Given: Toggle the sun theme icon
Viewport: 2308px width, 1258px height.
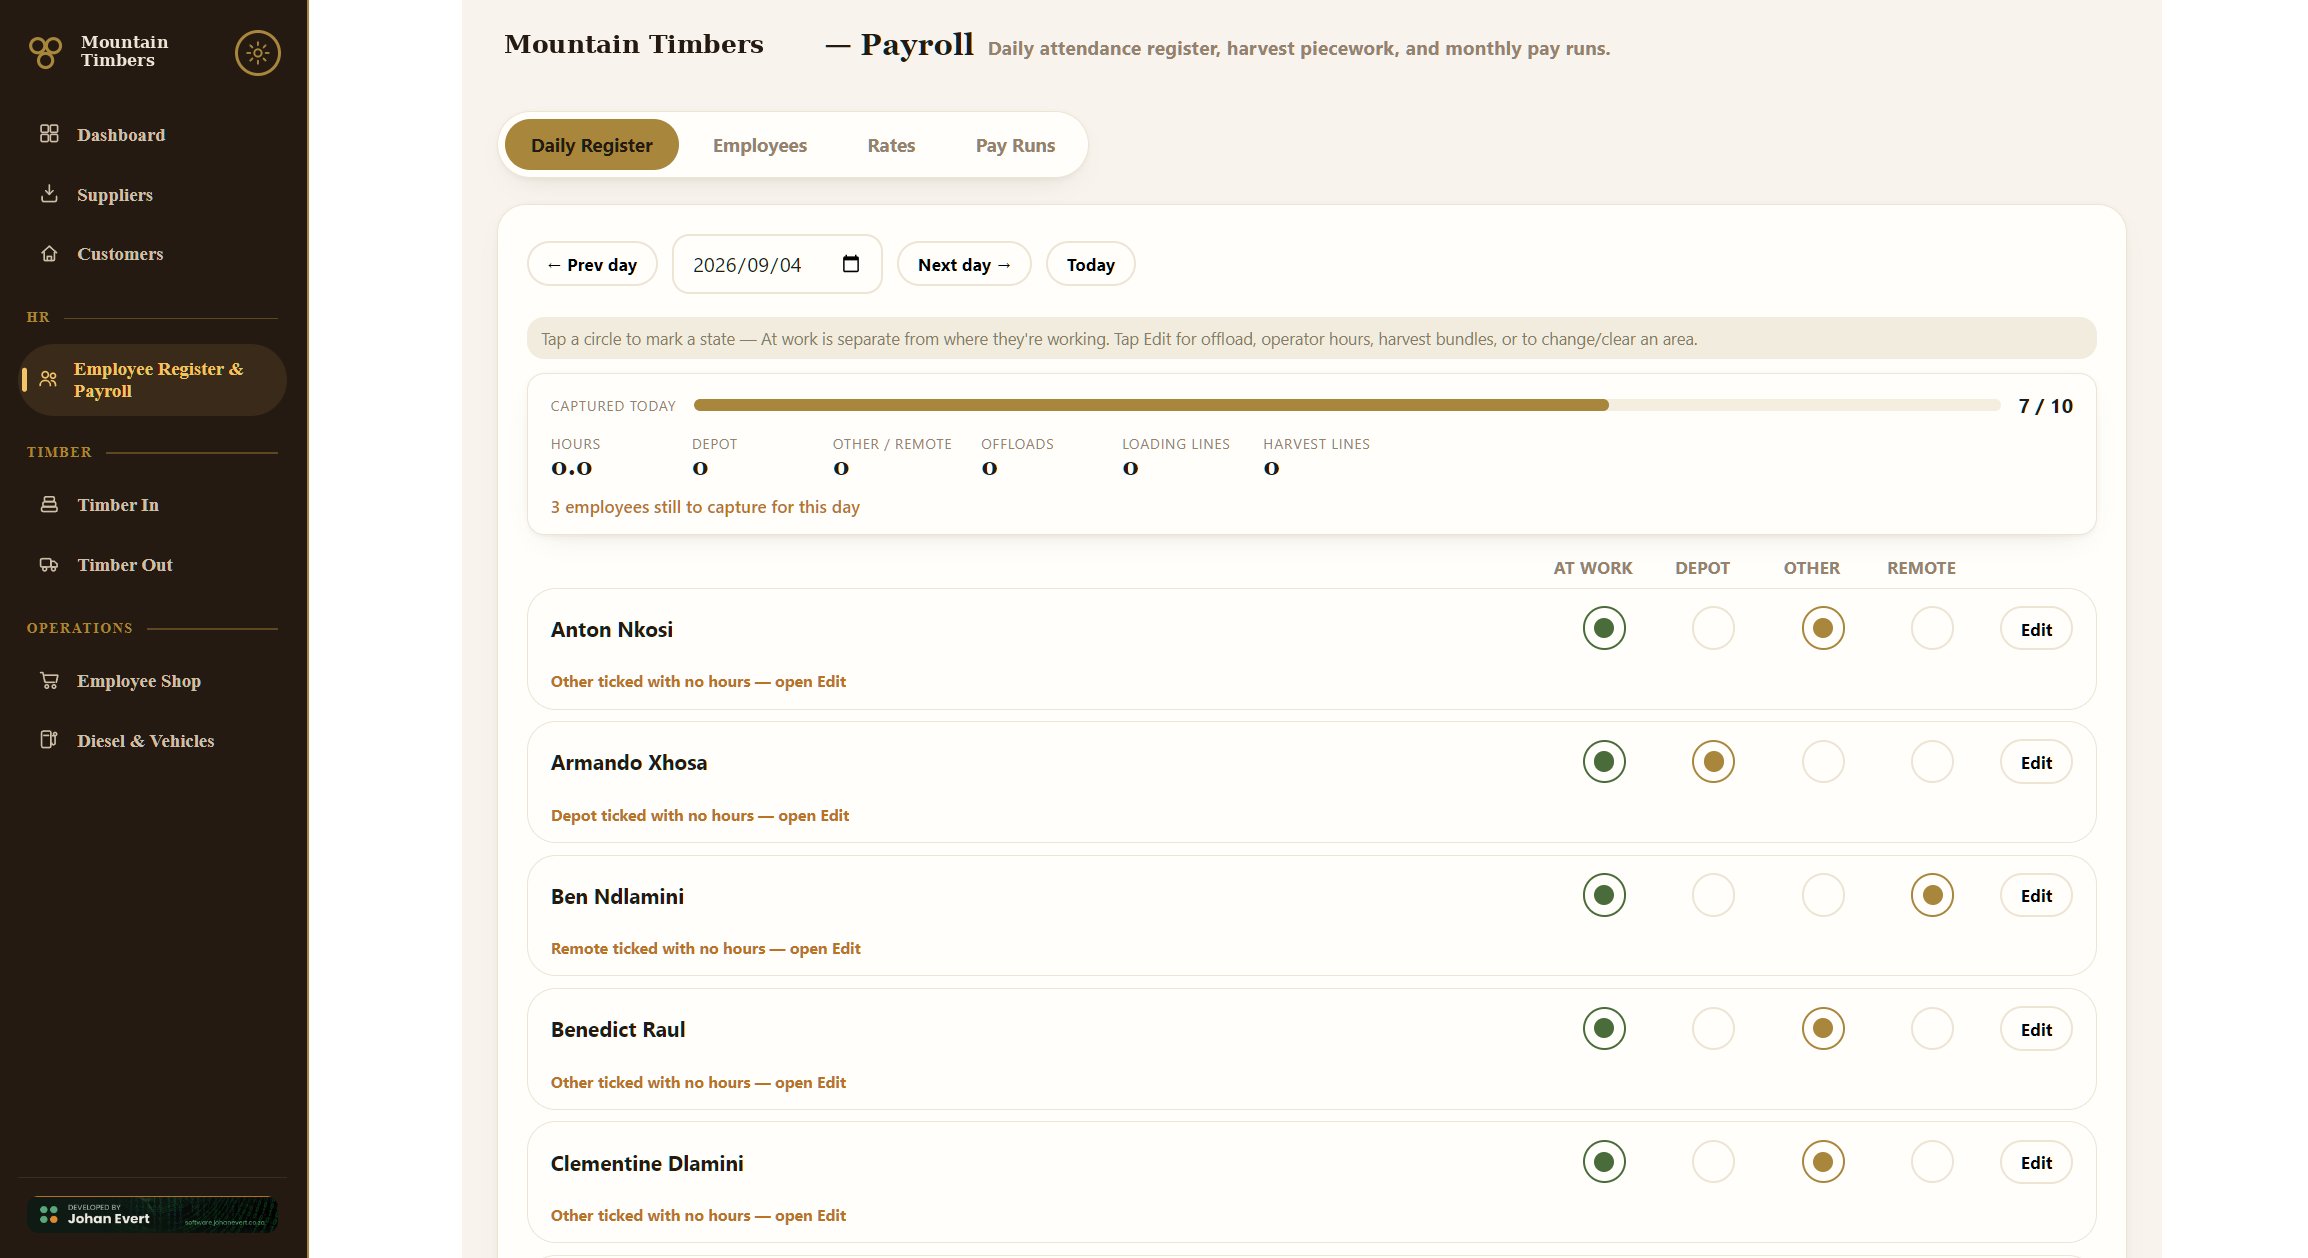Looking at the screenshot, I should (257, 53).
